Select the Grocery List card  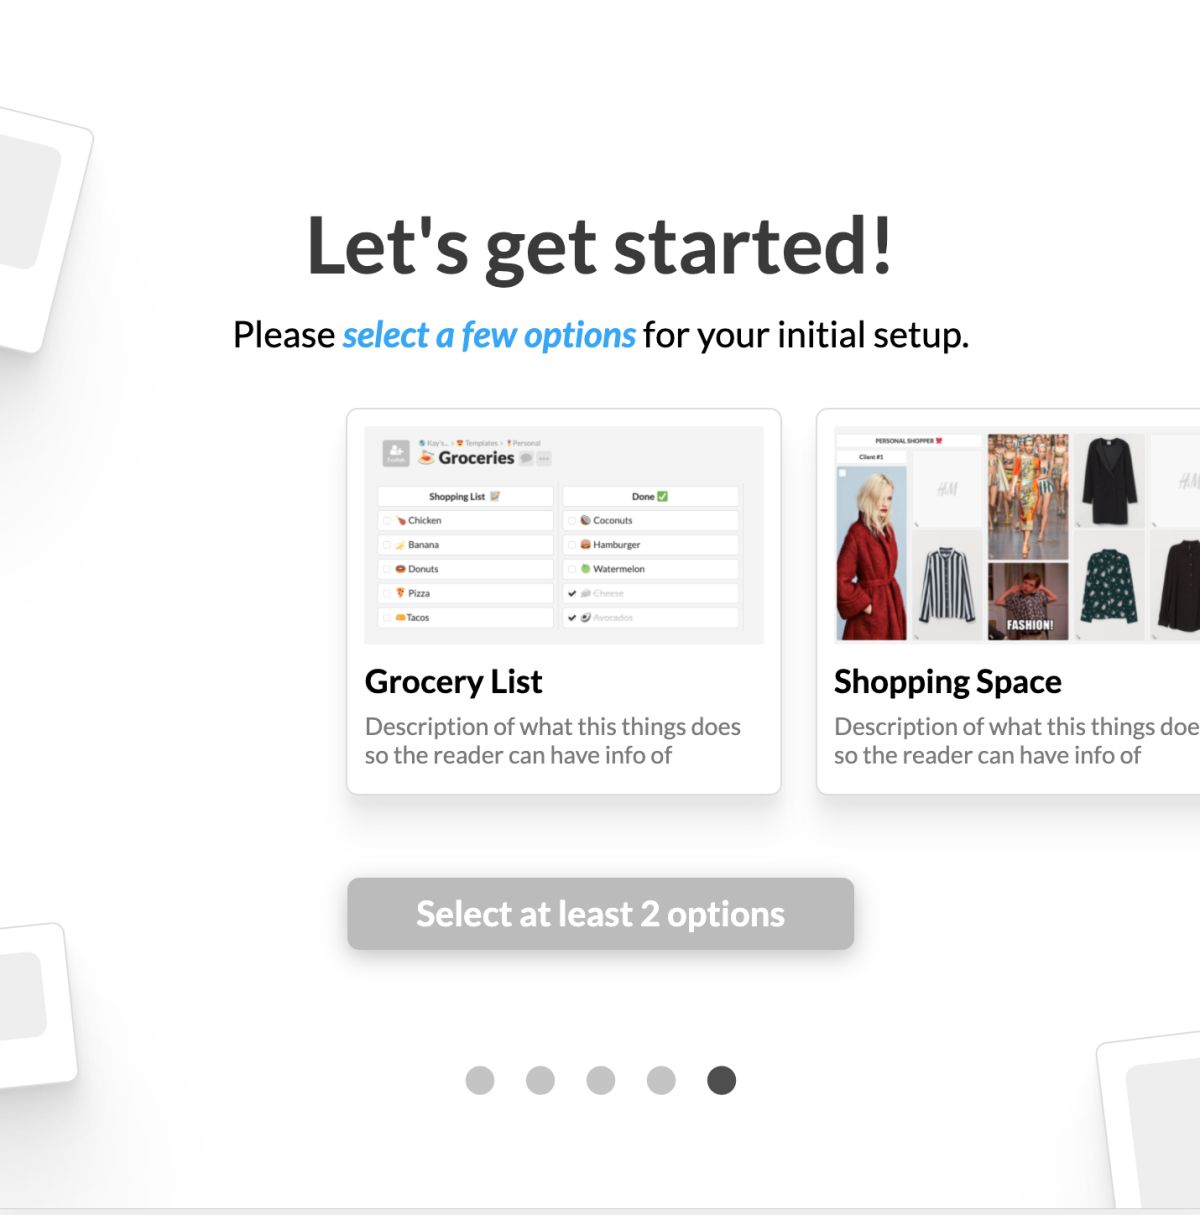coord(564,601)
